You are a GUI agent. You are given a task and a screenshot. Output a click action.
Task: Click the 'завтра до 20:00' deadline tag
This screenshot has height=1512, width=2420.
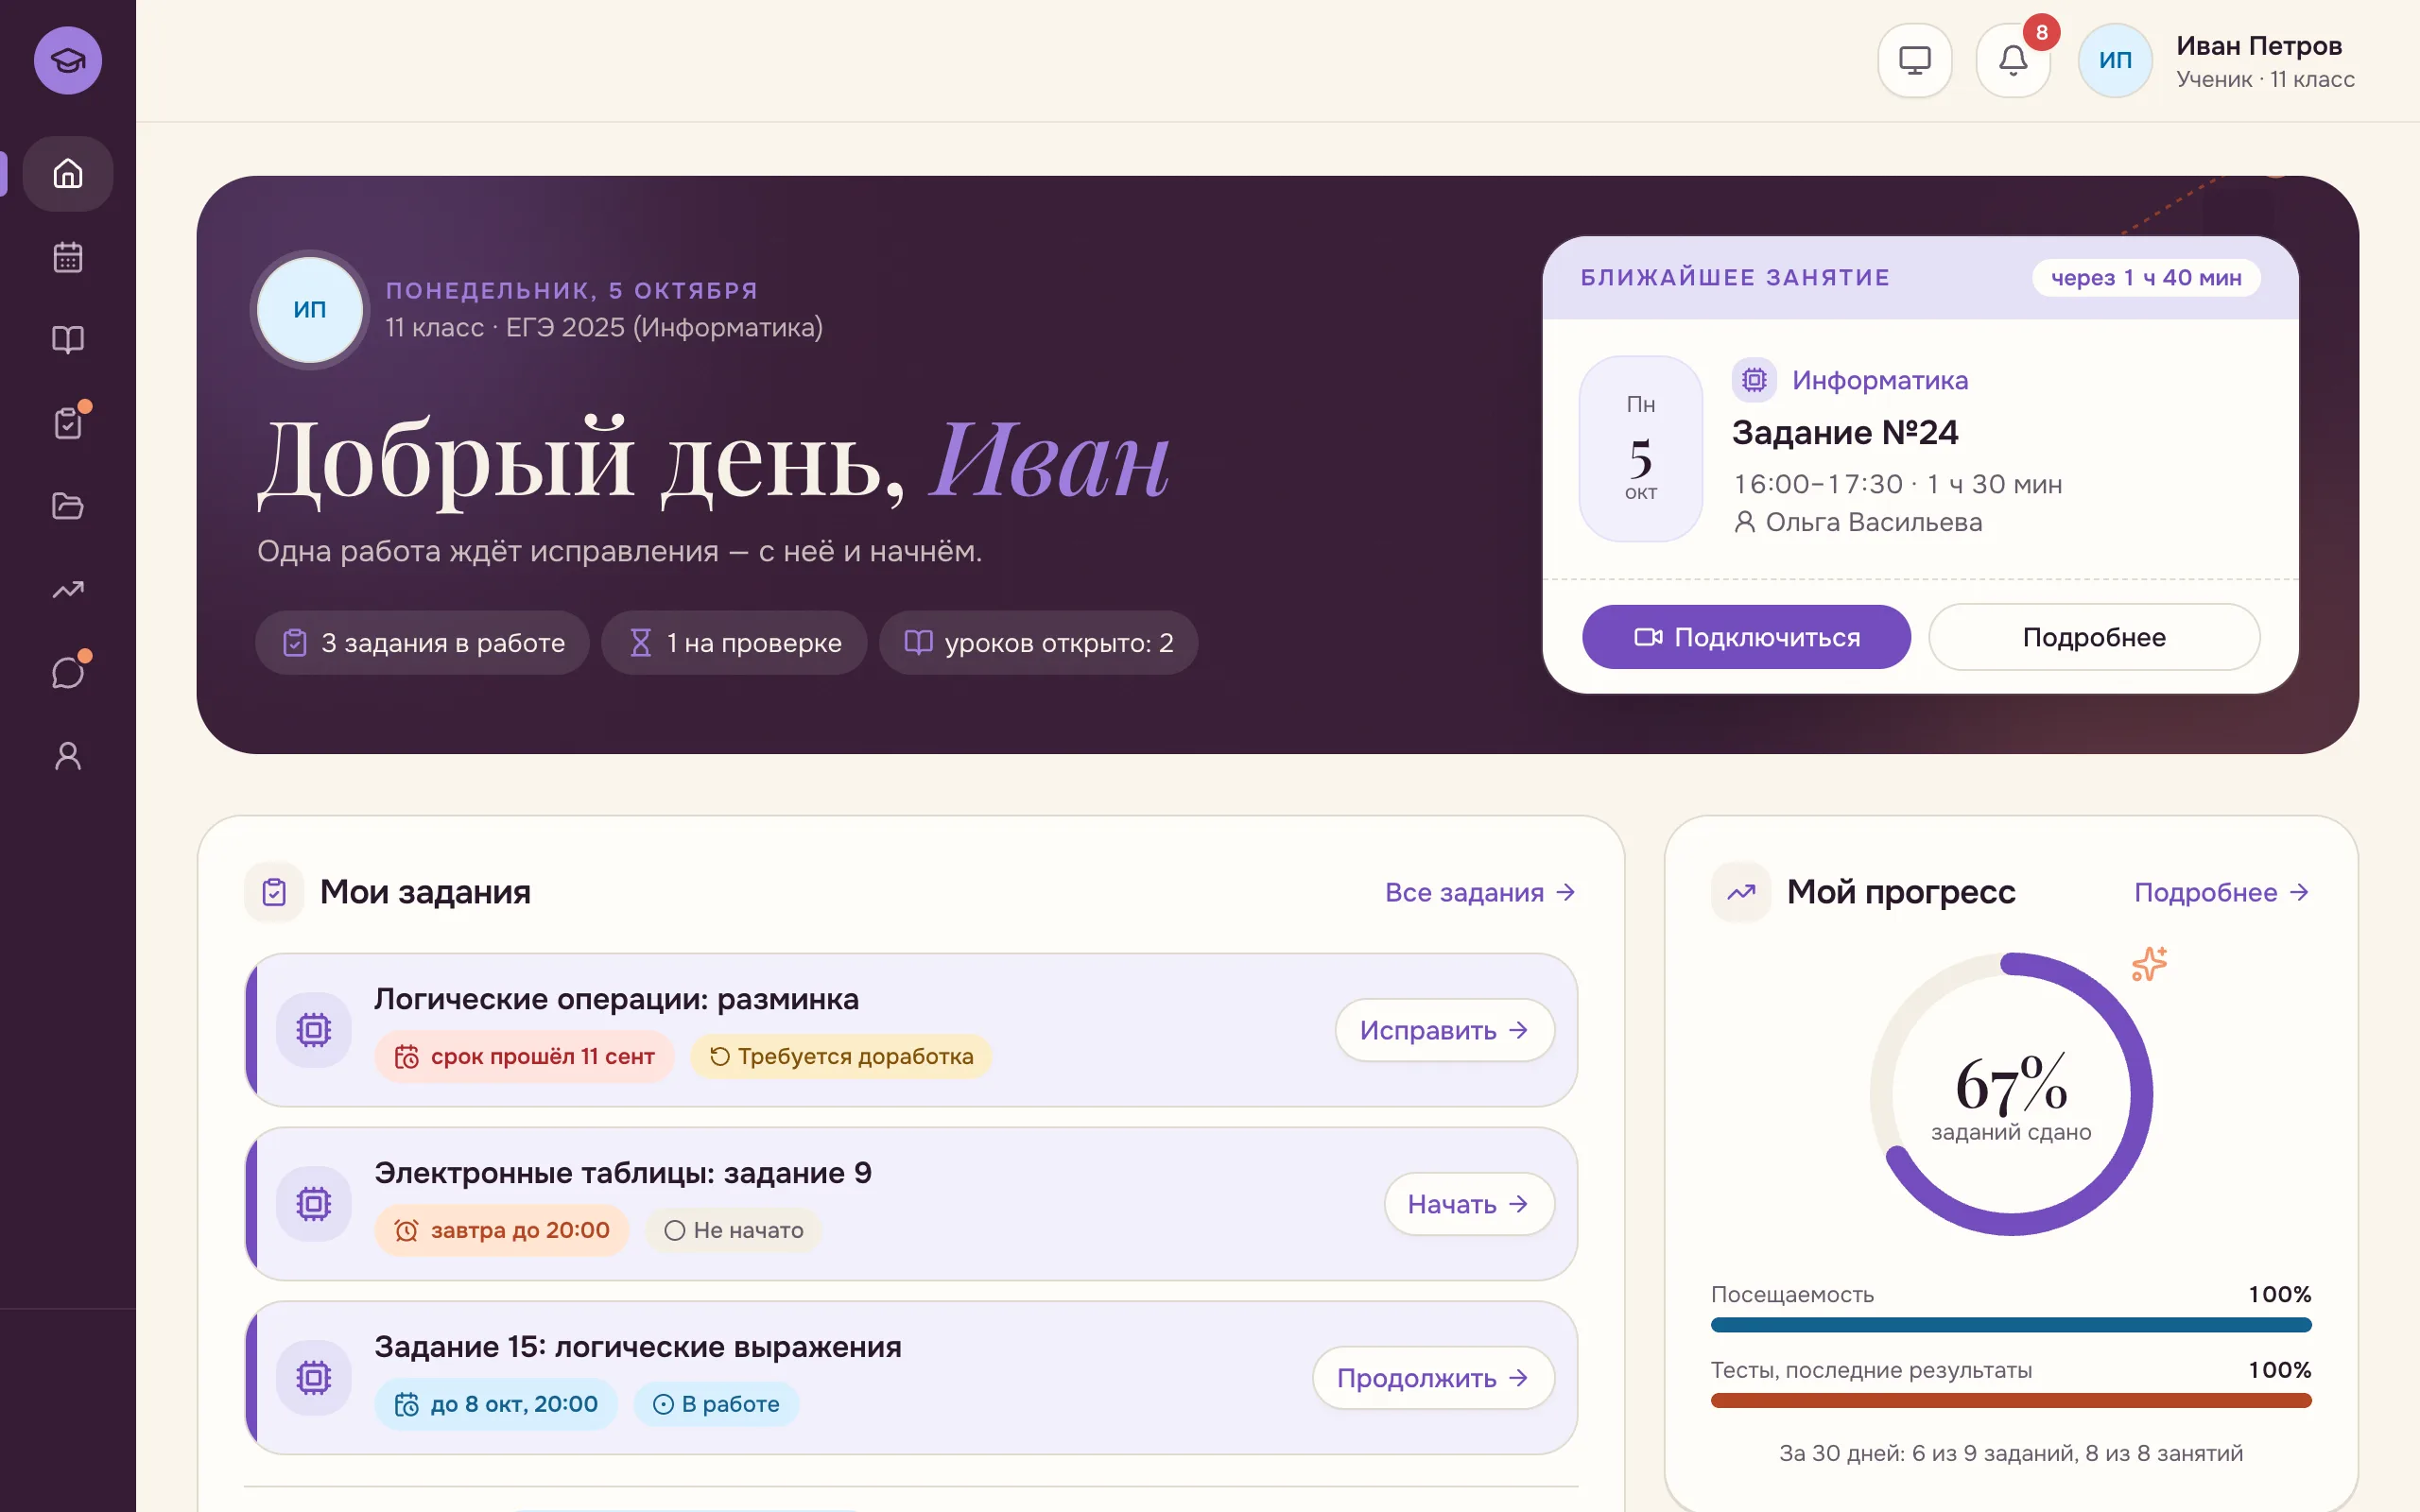tap(501, 1230)
